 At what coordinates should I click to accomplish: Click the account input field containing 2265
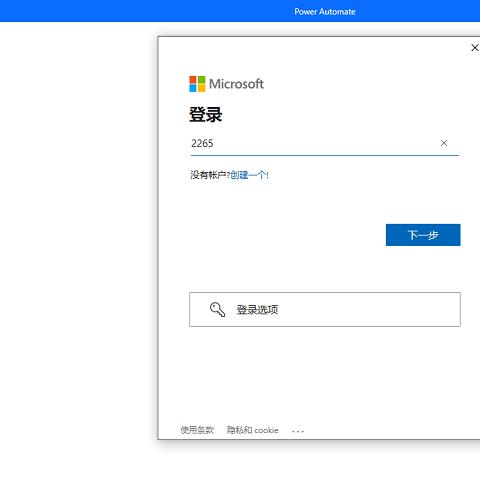[x=325, y=143]
